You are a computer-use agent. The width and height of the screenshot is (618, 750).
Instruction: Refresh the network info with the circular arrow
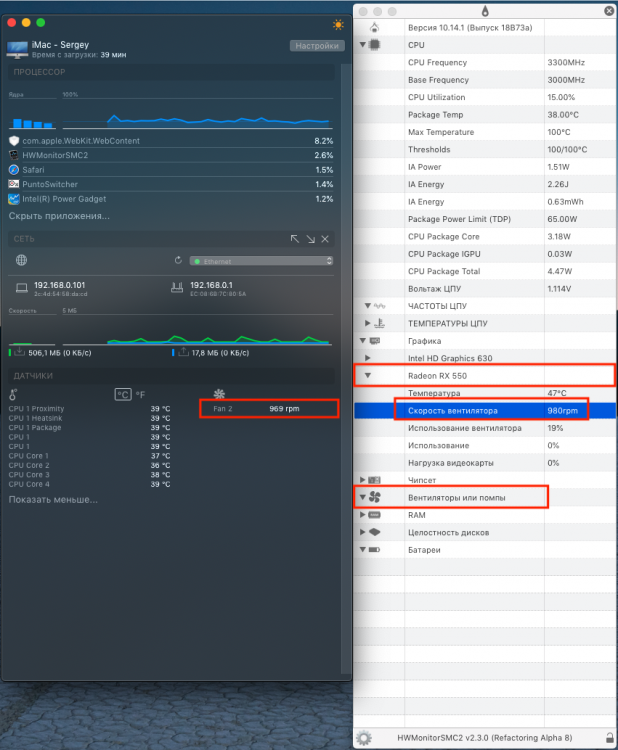click(x=178, y=260)
